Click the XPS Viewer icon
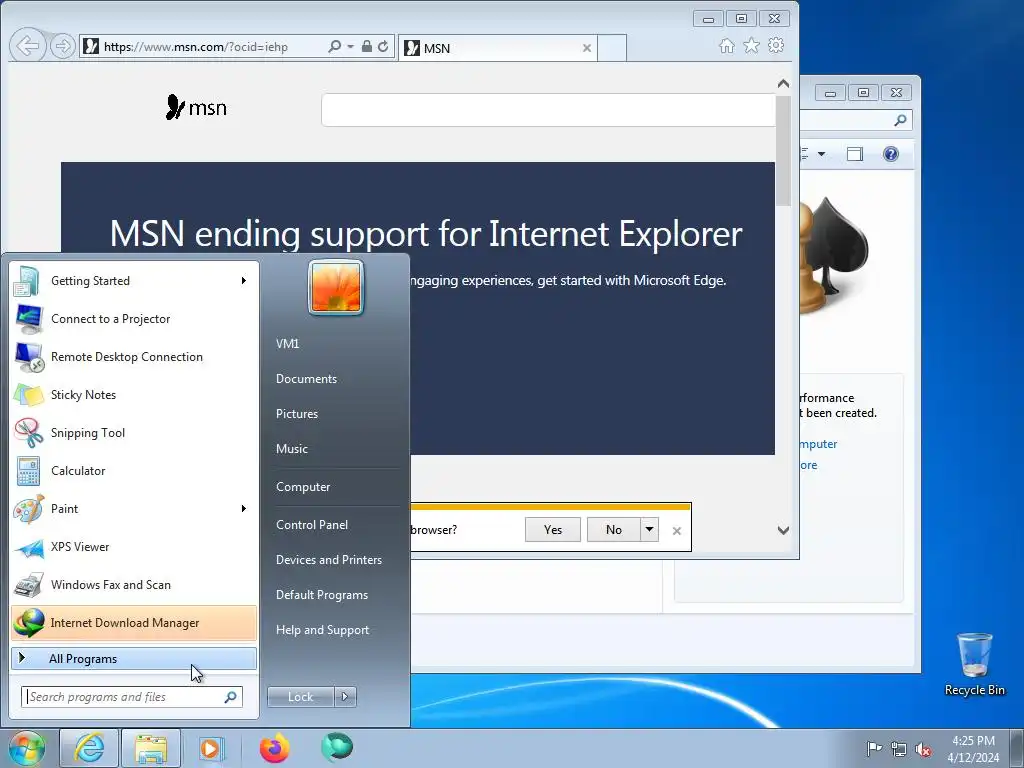The width and height of the screenshot is (1024, 768). pyautogui.click(x=29, y=547)
